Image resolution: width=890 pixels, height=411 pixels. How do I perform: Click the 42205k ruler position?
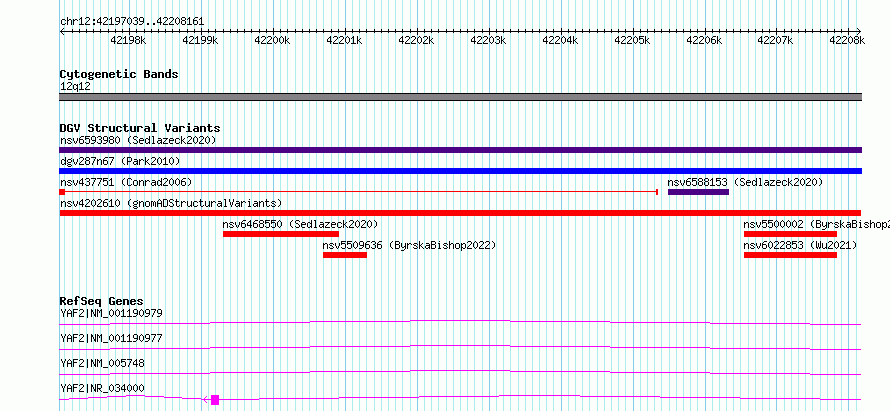(632, 40)
